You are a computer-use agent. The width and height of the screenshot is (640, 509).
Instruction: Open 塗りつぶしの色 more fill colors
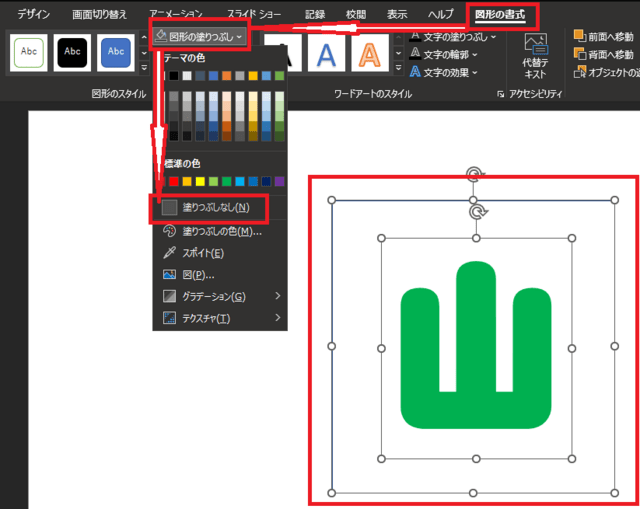[169, 231]
